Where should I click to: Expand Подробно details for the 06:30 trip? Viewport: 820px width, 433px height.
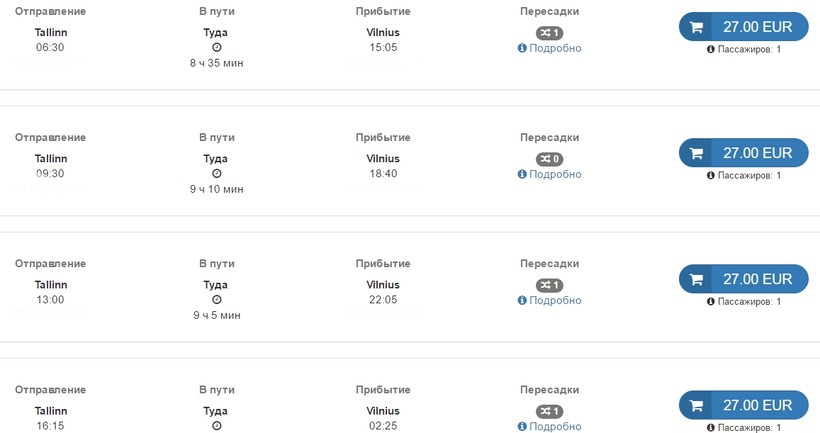554,48
